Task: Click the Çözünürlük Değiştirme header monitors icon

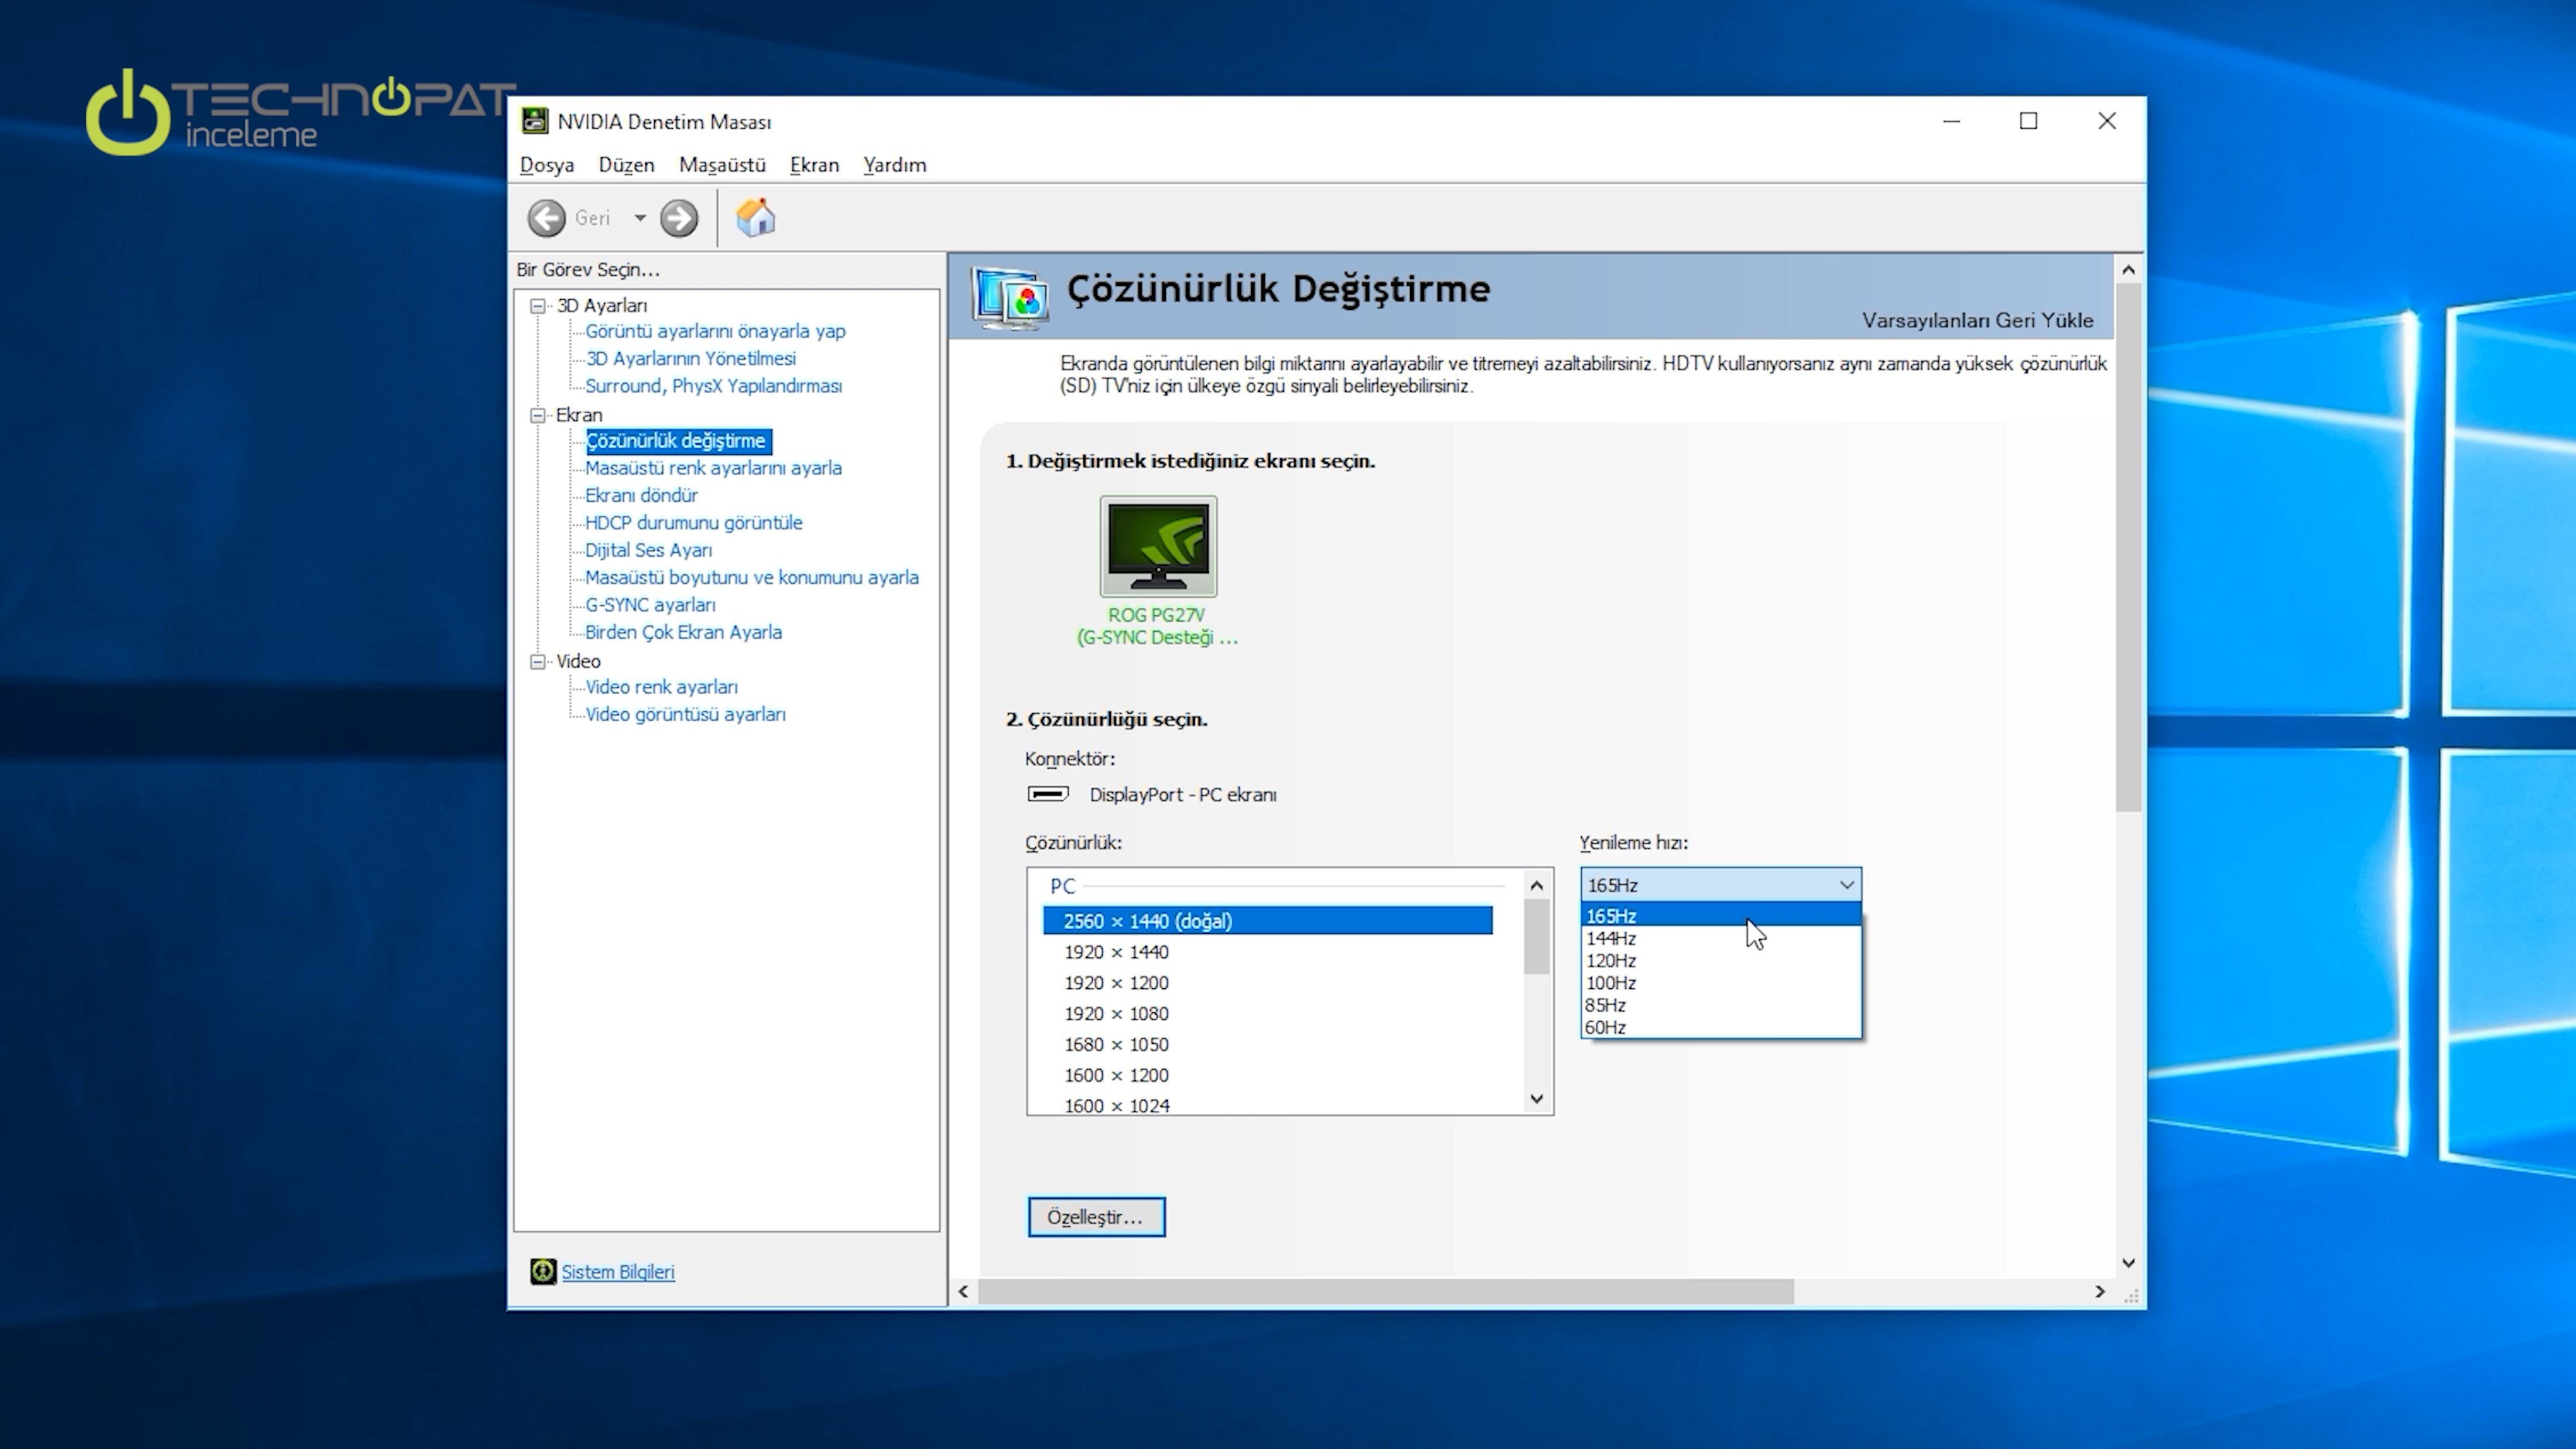Action: click(1010, 297)
